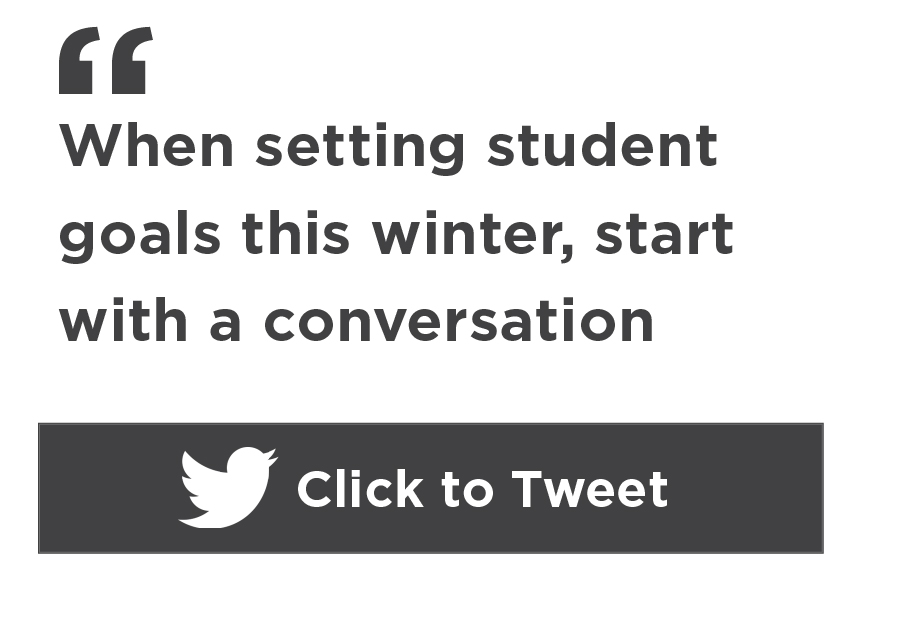Tap the word "Tweet" in the button
This screenshot has width=900, height=625.
589,489
